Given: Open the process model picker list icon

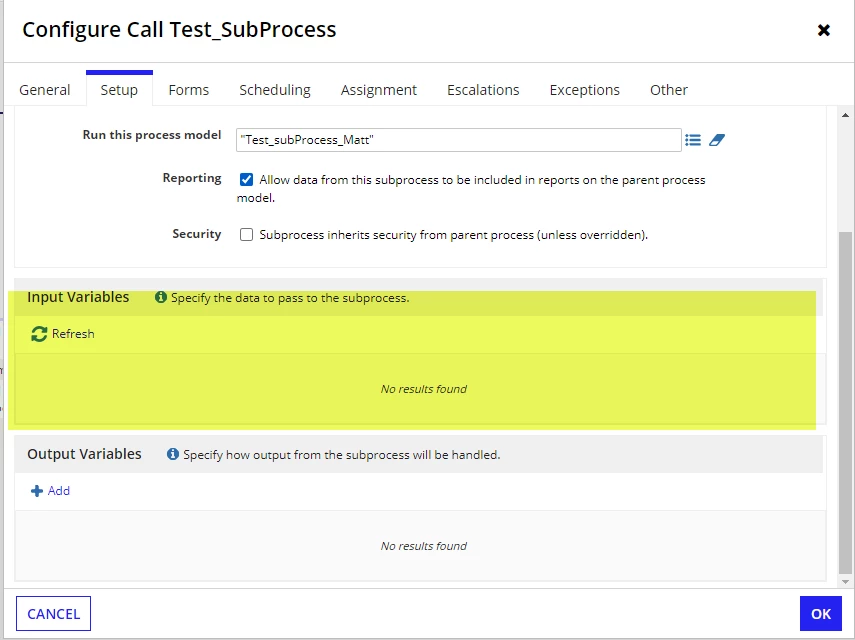Looking at the screenshot, I should pos(693,140).
